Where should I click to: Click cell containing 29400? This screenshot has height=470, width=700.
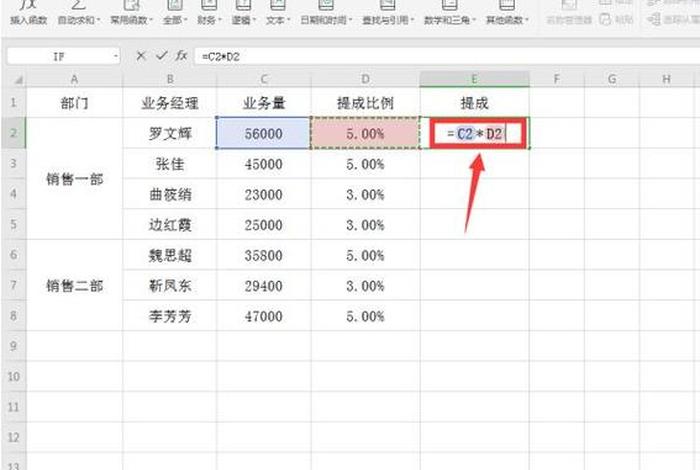click(264, 285)
